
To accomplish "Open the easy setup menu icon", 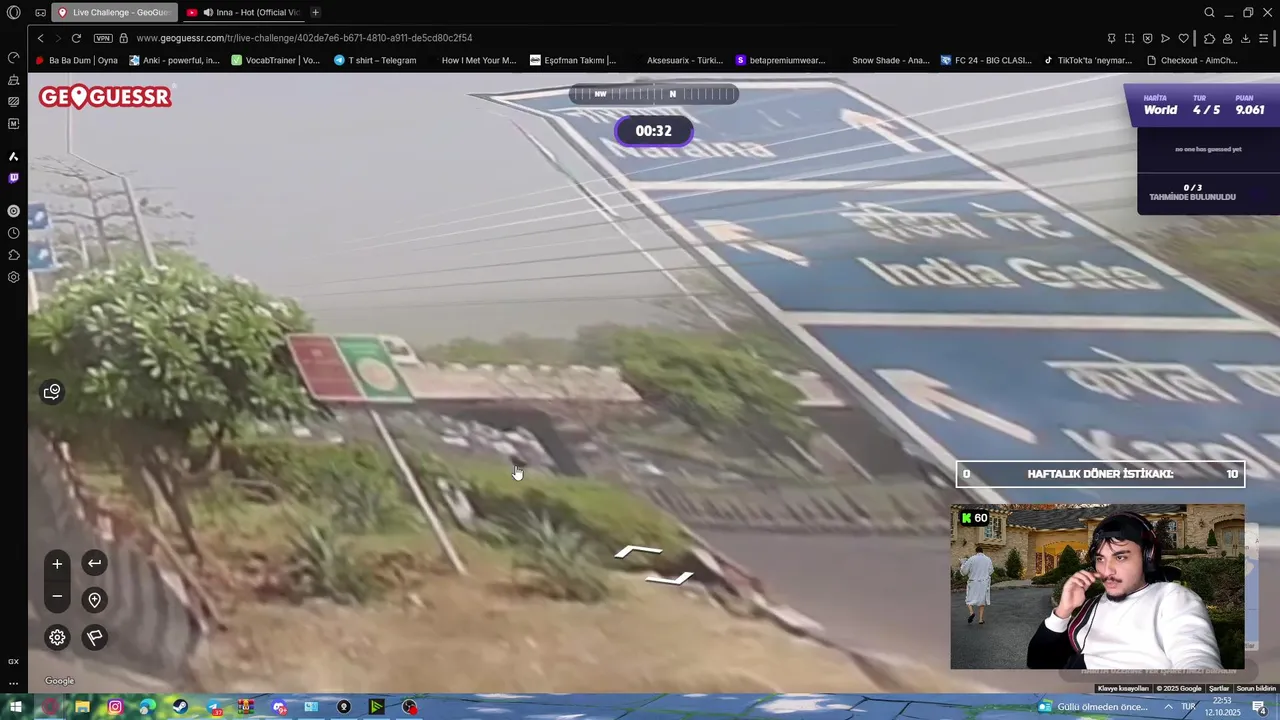I will (x=1265, y=38).
